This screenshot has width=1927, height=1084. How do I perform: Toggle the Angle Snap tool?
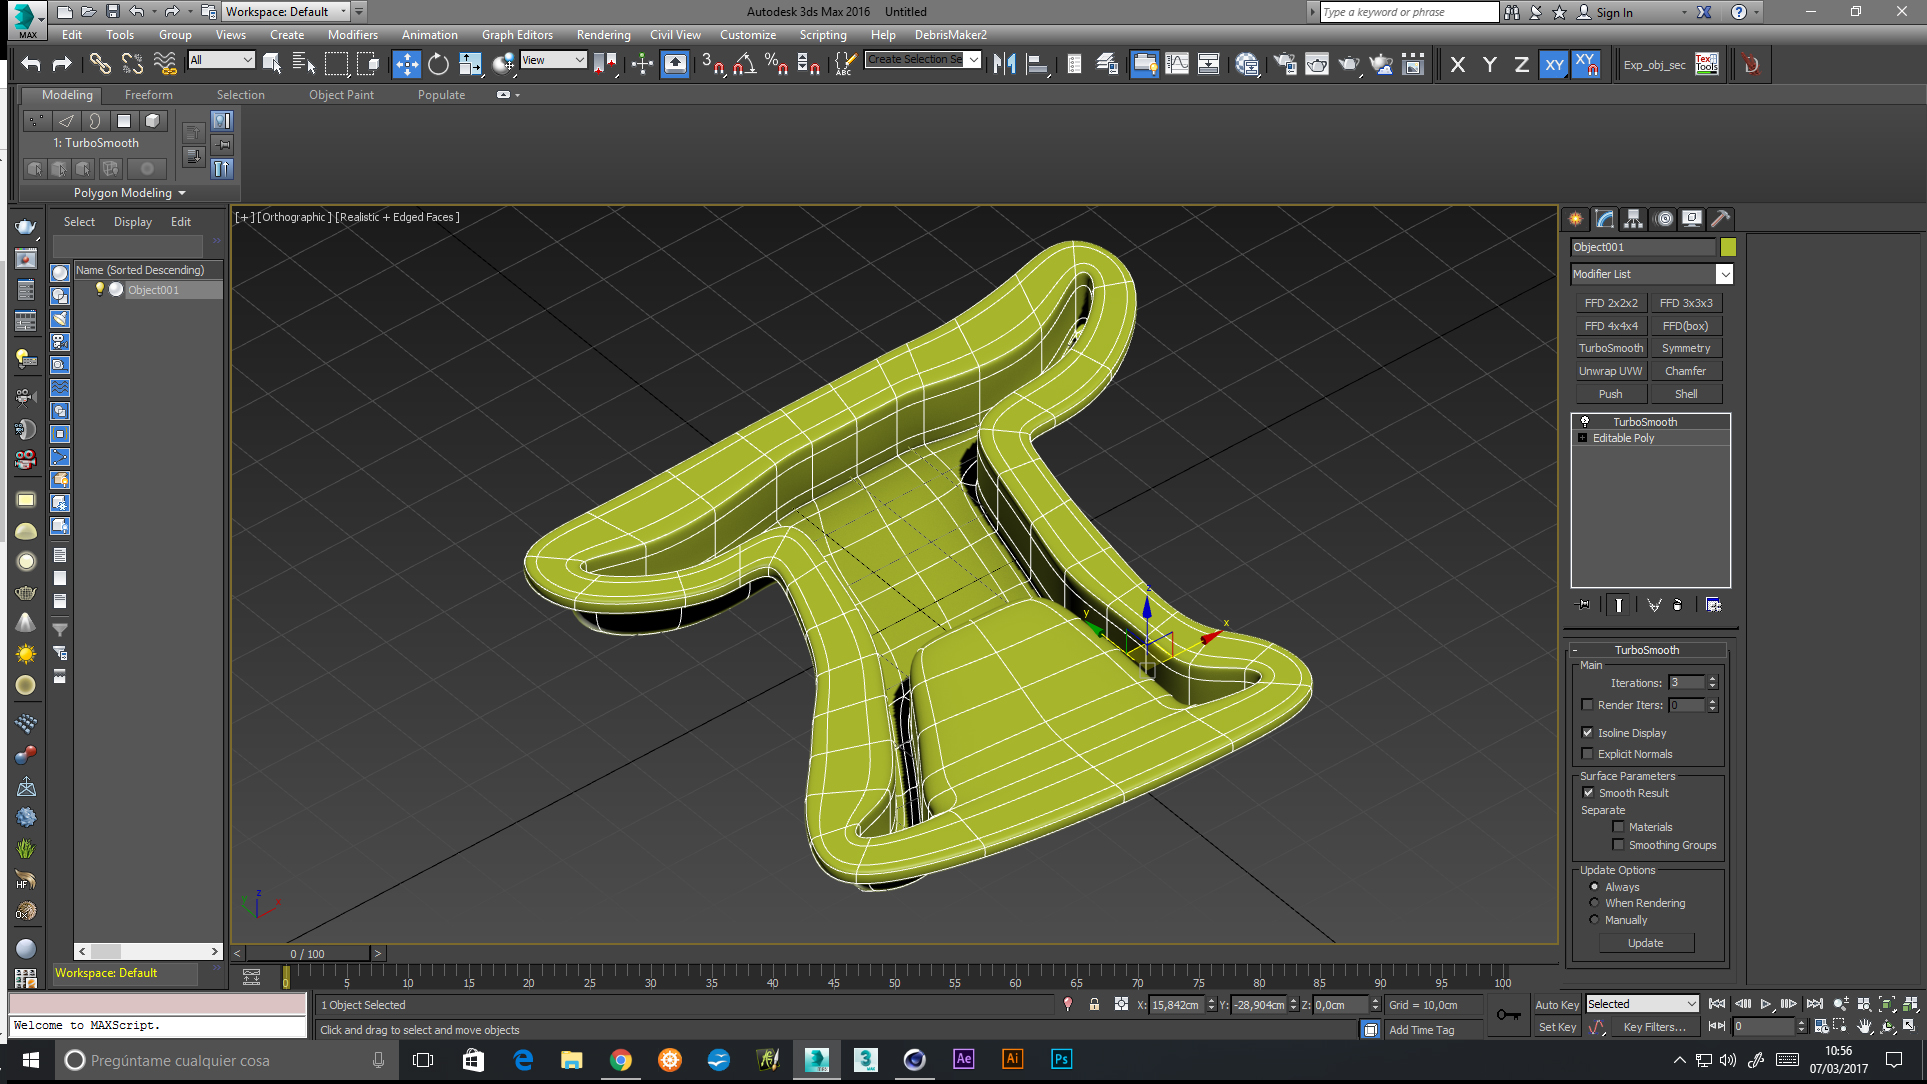click(x=743, y=65)
